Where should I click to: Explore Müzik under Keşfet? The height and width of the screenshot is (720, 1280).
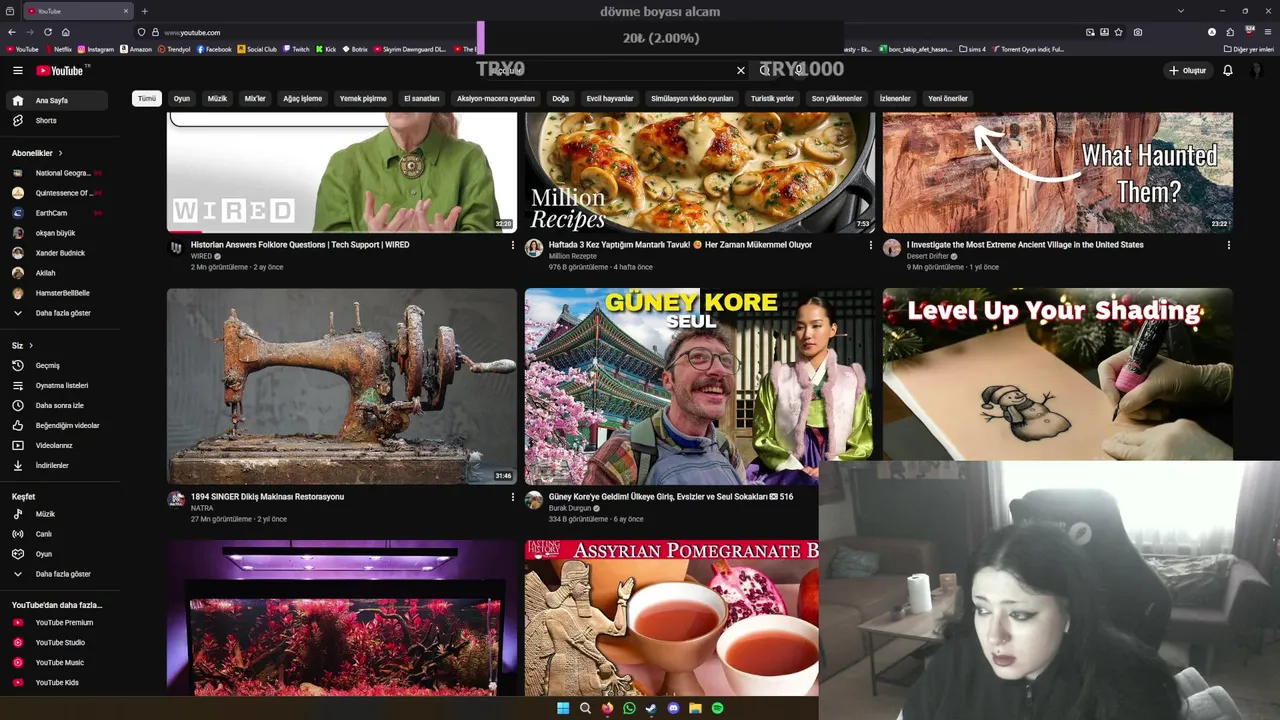coord(55,514)
